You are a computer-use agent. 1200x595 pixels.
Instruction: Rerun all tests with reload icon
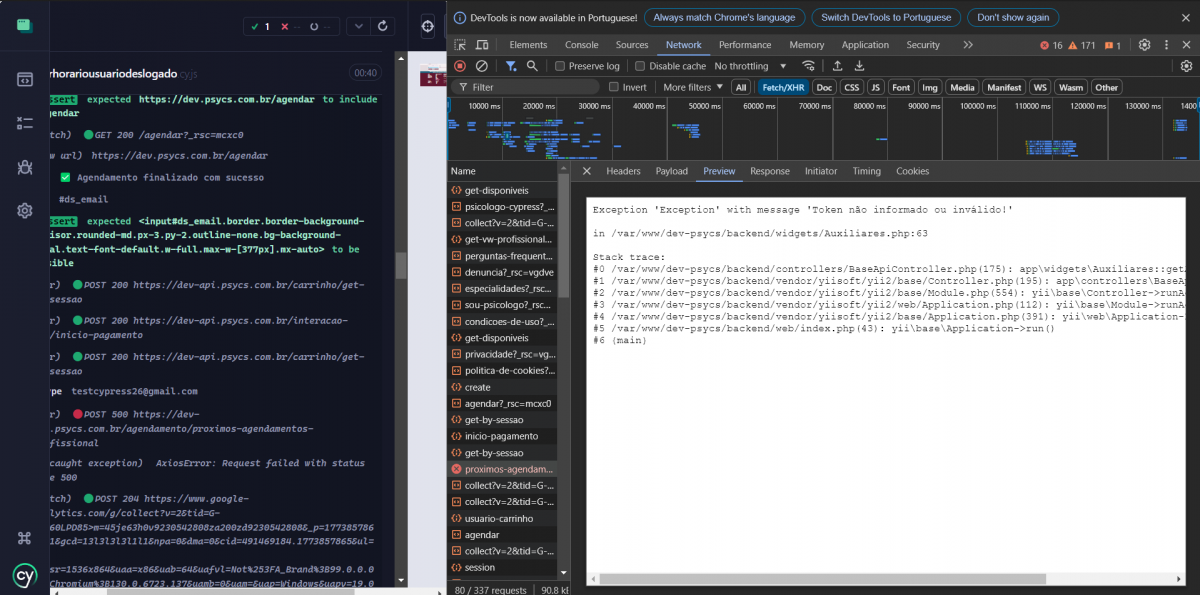[381, 26]
